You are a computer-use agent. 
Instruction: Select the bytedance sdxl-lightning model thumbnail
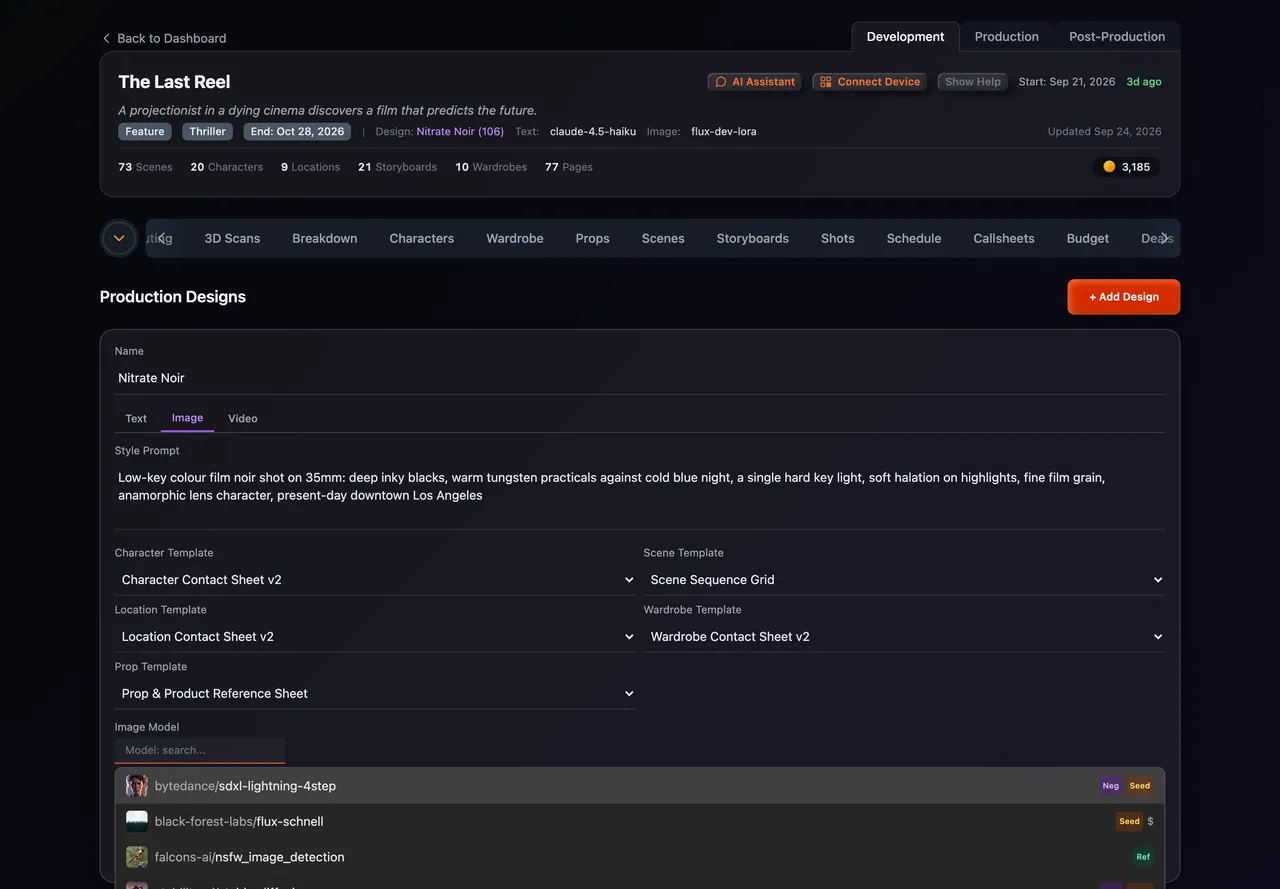137,786
